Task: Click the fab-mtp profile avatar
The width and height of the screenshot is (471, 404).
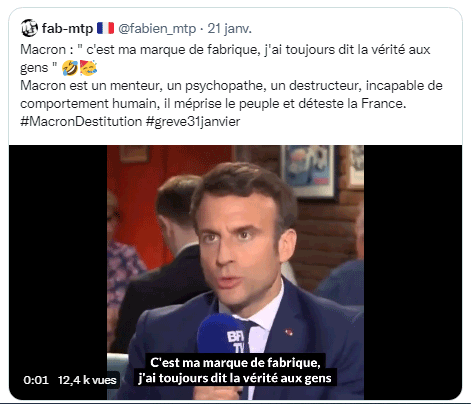Action: tap(29, 28)
